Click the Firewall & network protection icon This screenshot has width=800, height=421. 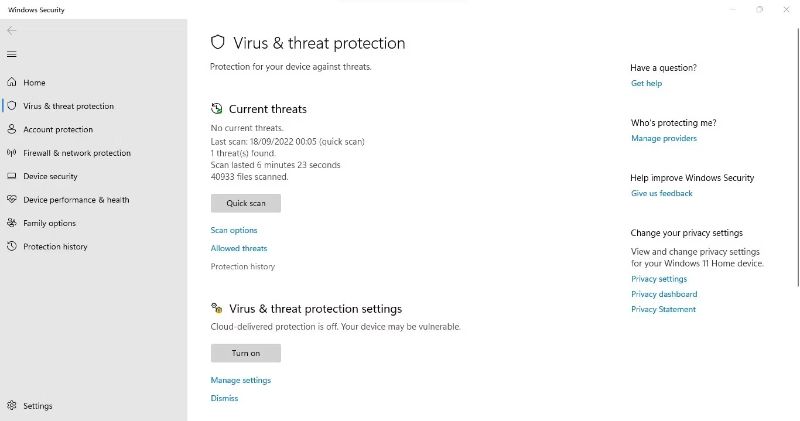12,153
